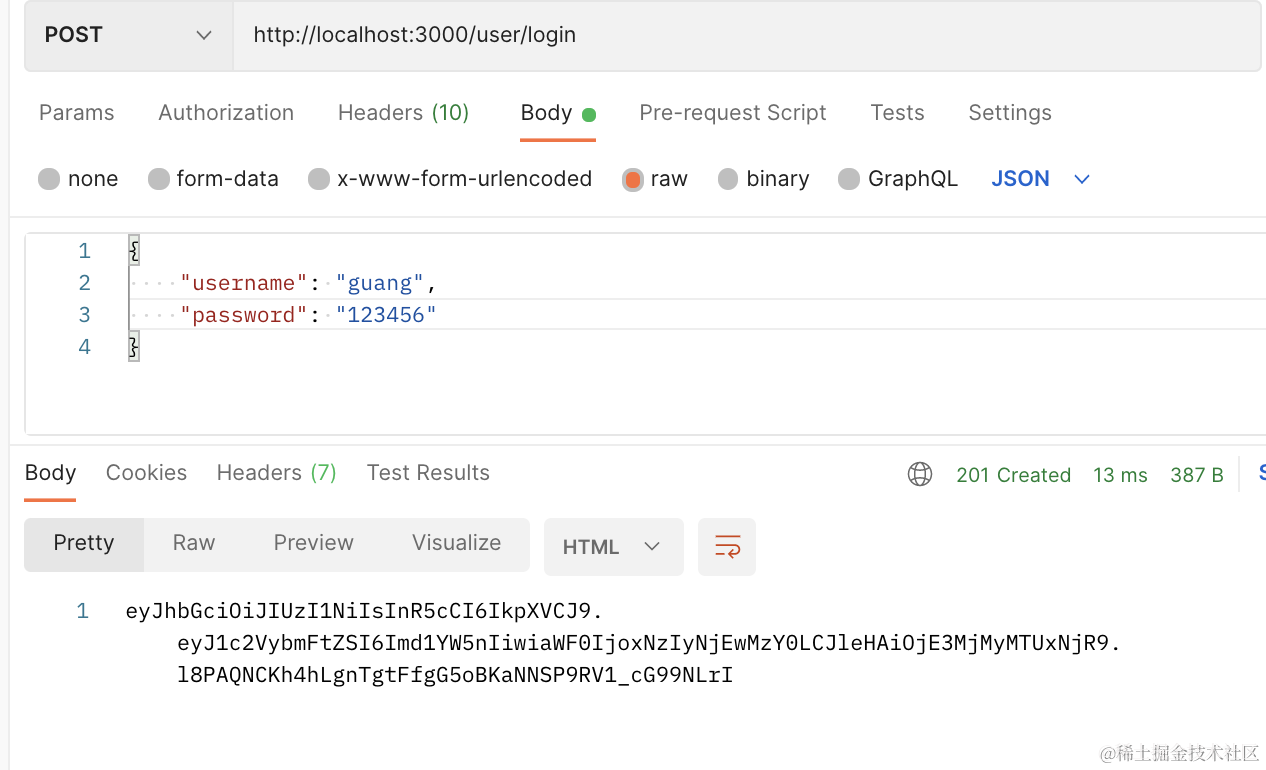The image size is (1266, 770).
Task: Open the request Headers (10) tab
Action: (x=403, y=113)
